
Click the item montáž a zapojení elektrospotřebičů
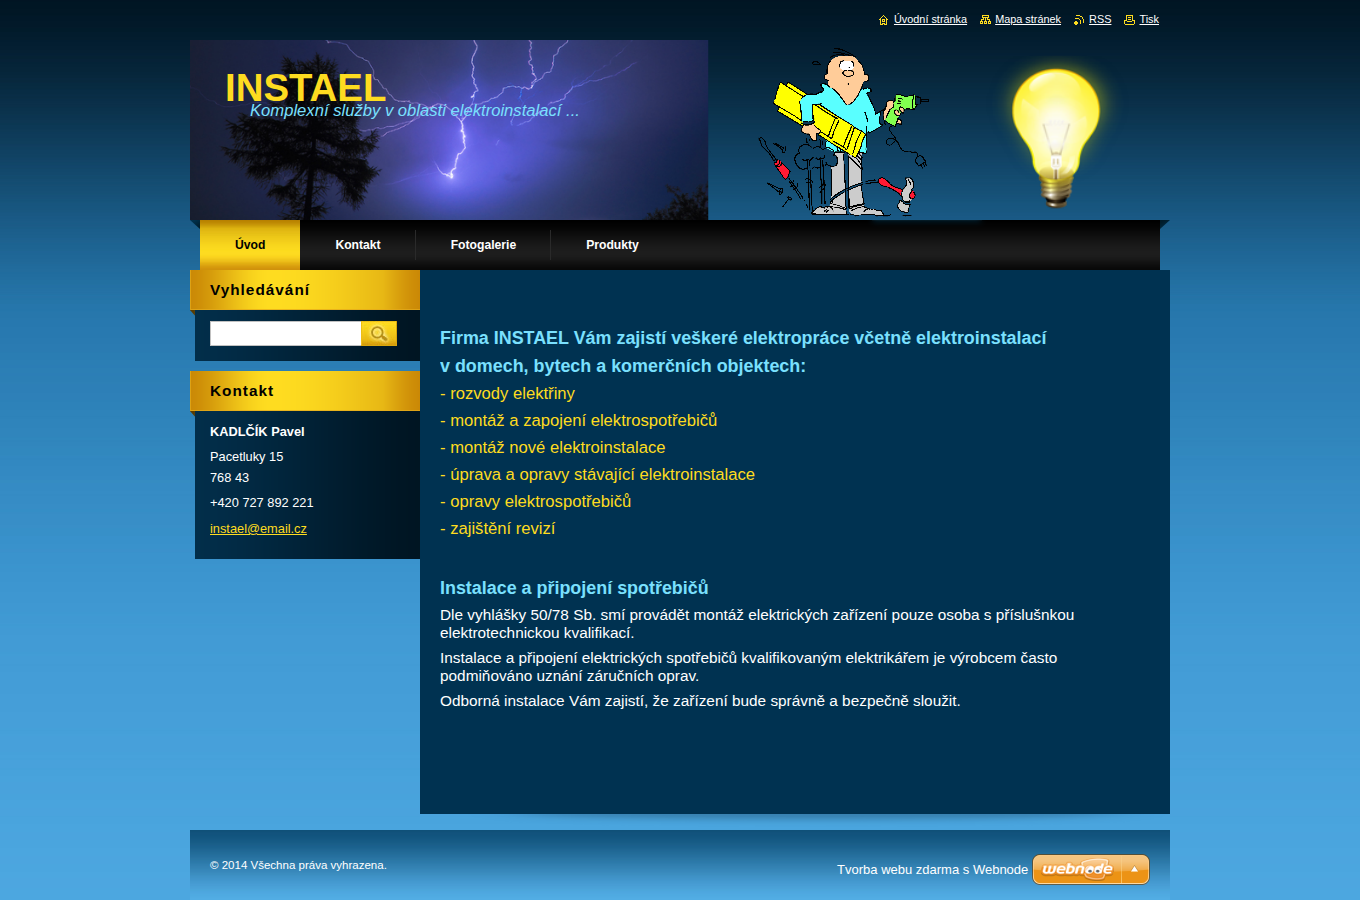pos(579,421)
